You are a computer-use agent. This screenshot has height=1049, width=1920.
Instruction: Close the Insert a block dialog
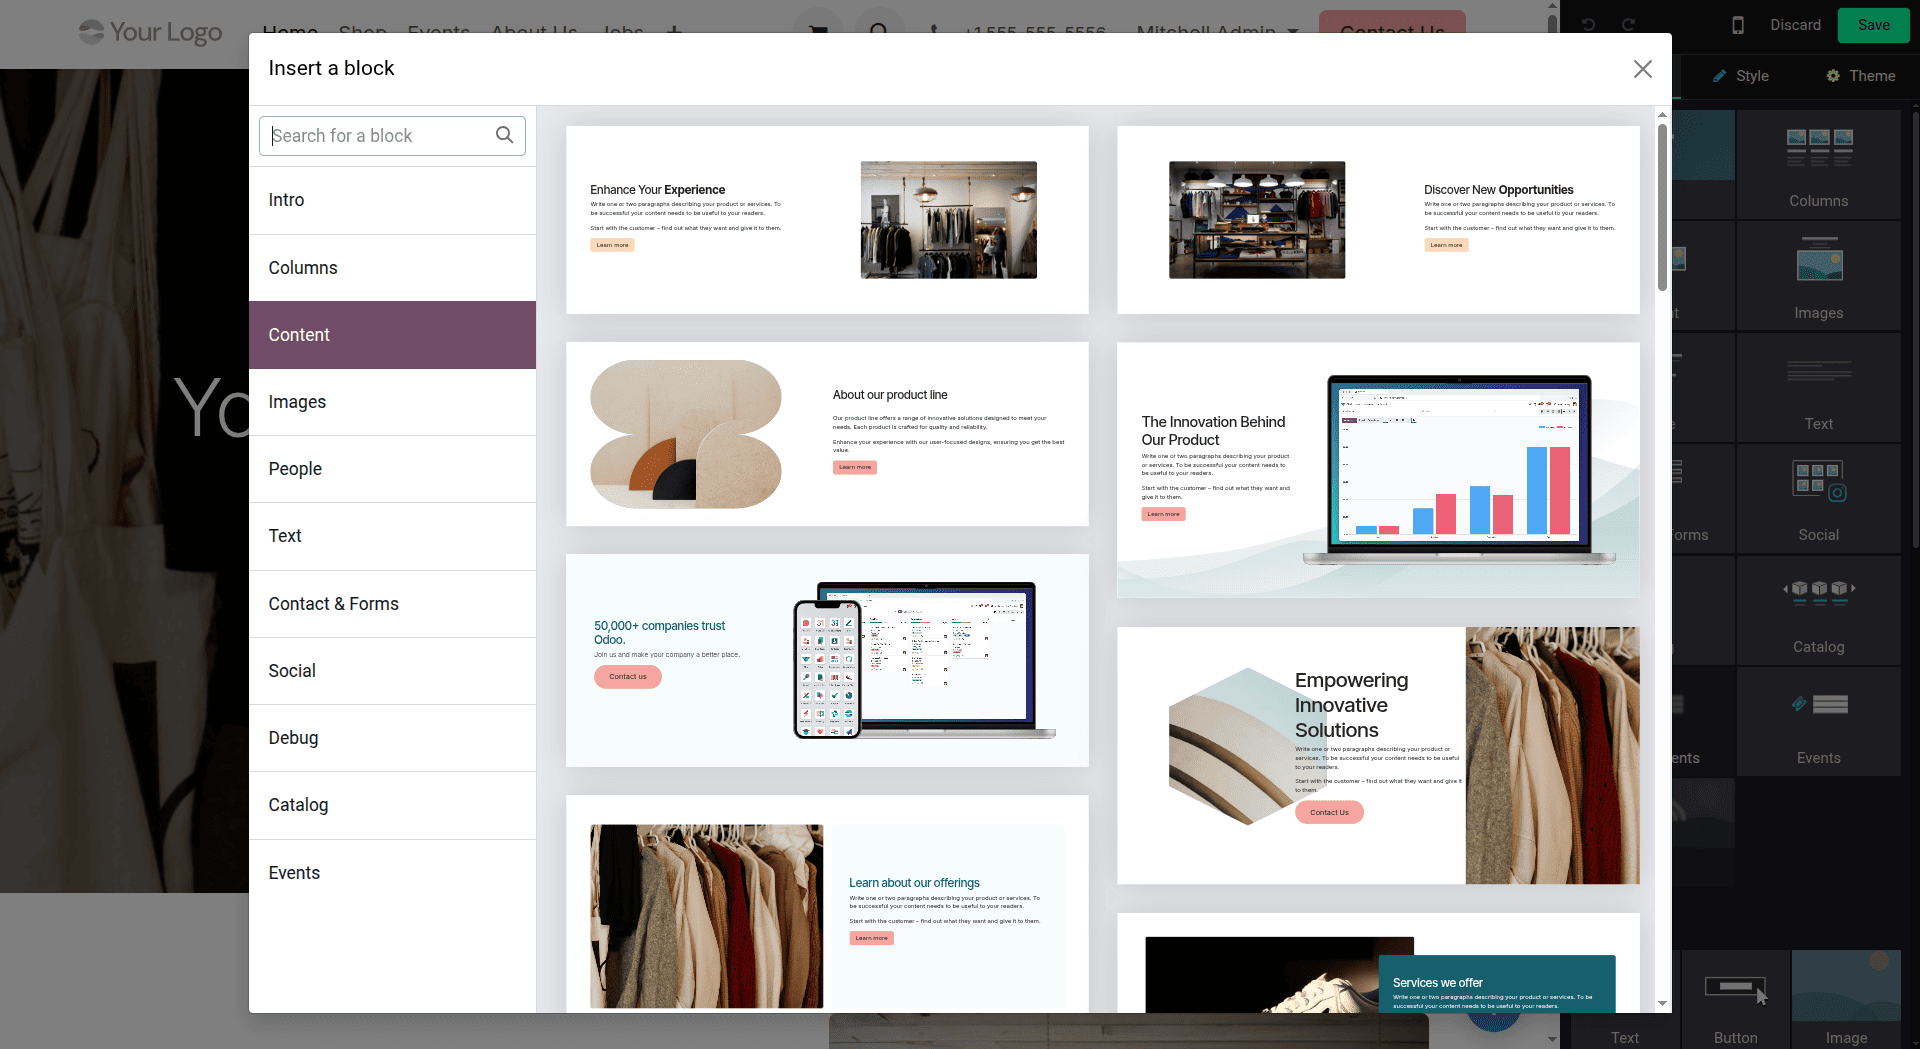pyautogui.click(x=1642, y=69)
